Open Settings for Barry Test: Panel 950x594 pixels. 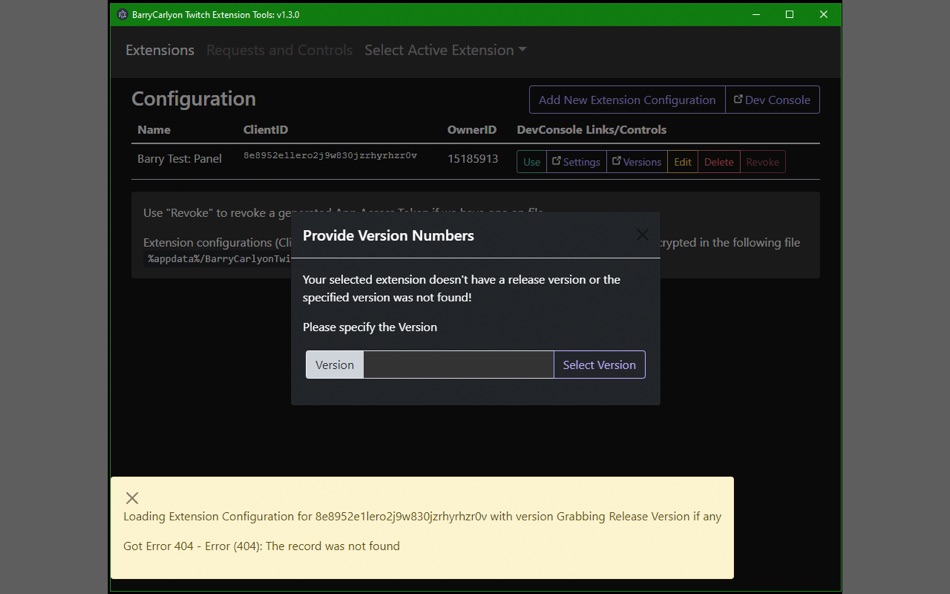576,162
